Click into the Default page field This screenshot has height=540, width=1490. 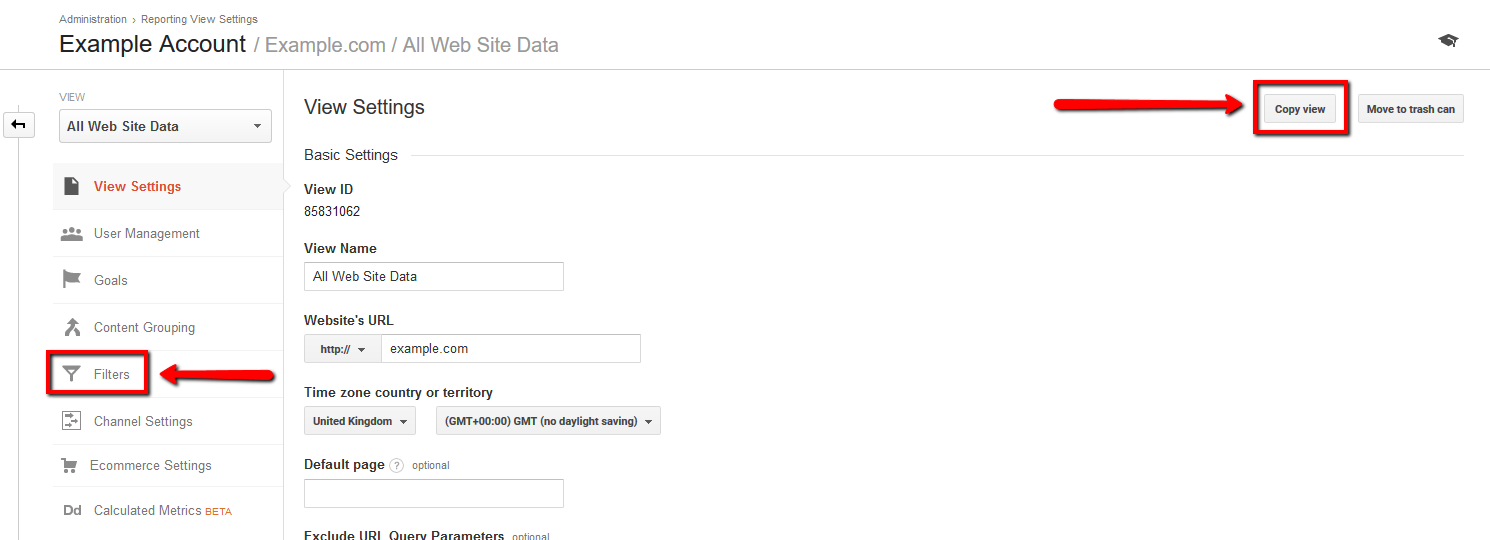(x=434, y=493)
